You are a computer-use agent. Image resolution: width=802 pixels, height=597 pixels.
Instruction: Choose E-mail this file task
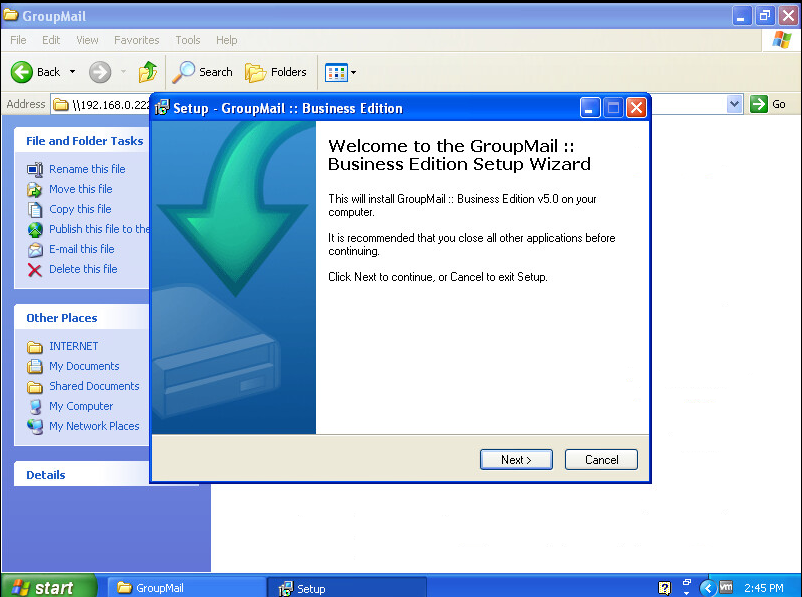click(x=81, y=249)
